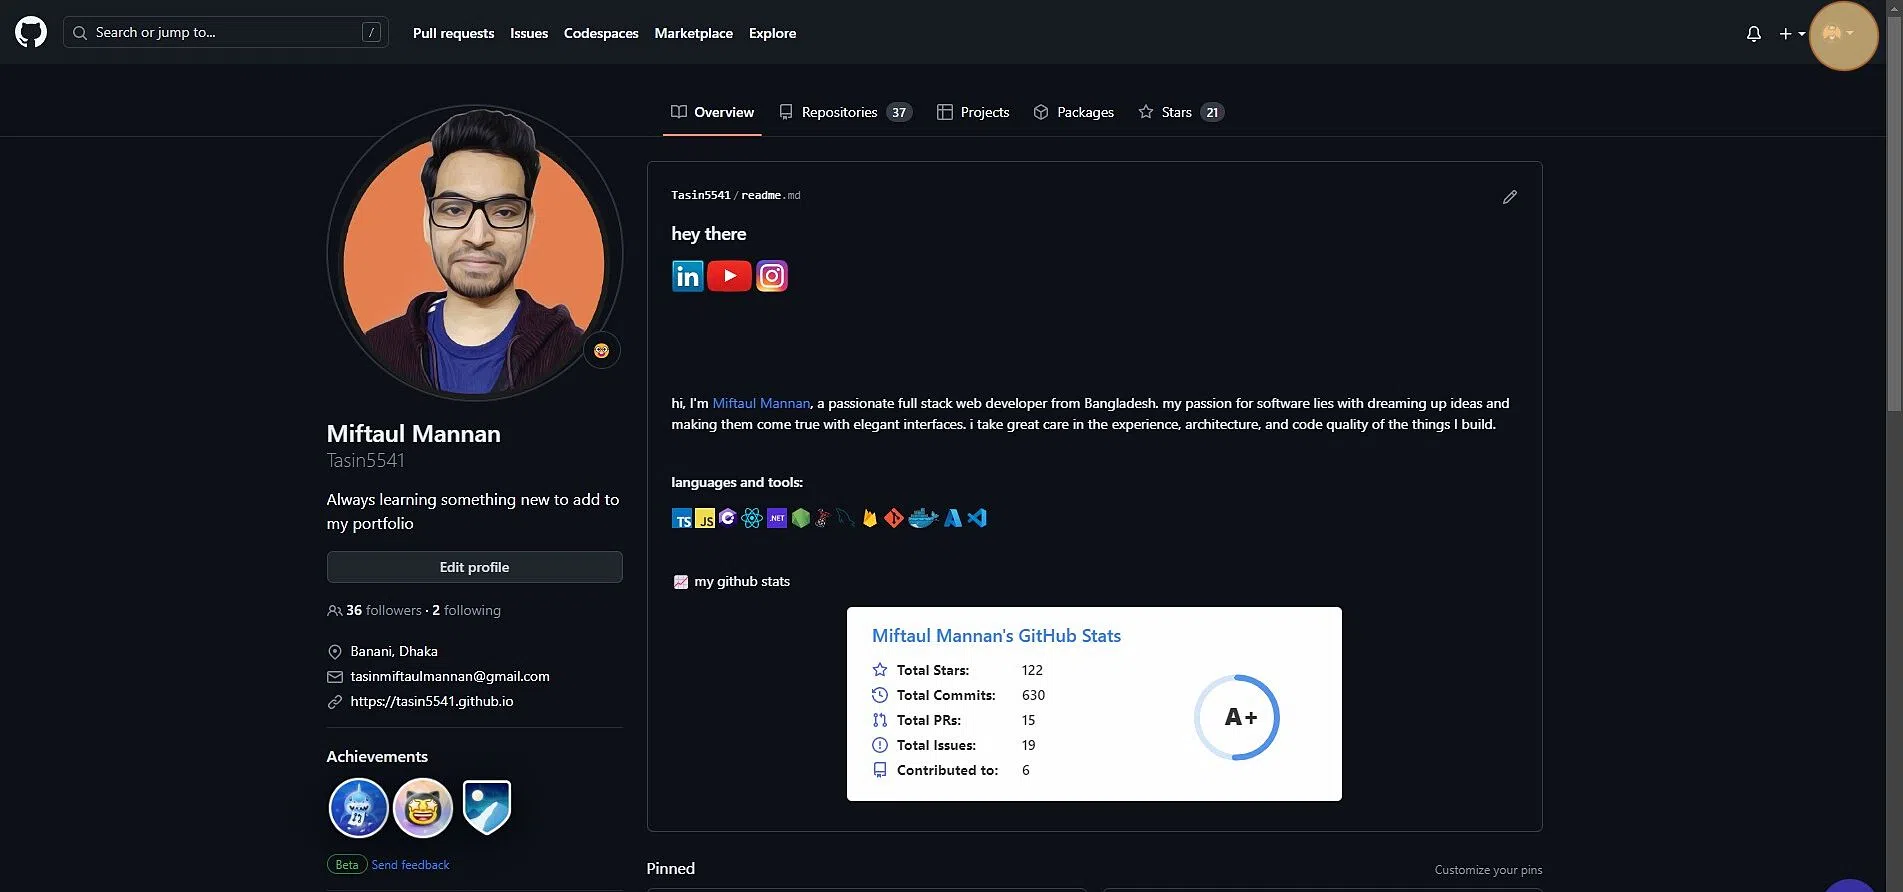Click the Total Issues: row in stats
1903x892 pixels.
tap(954, 745)
